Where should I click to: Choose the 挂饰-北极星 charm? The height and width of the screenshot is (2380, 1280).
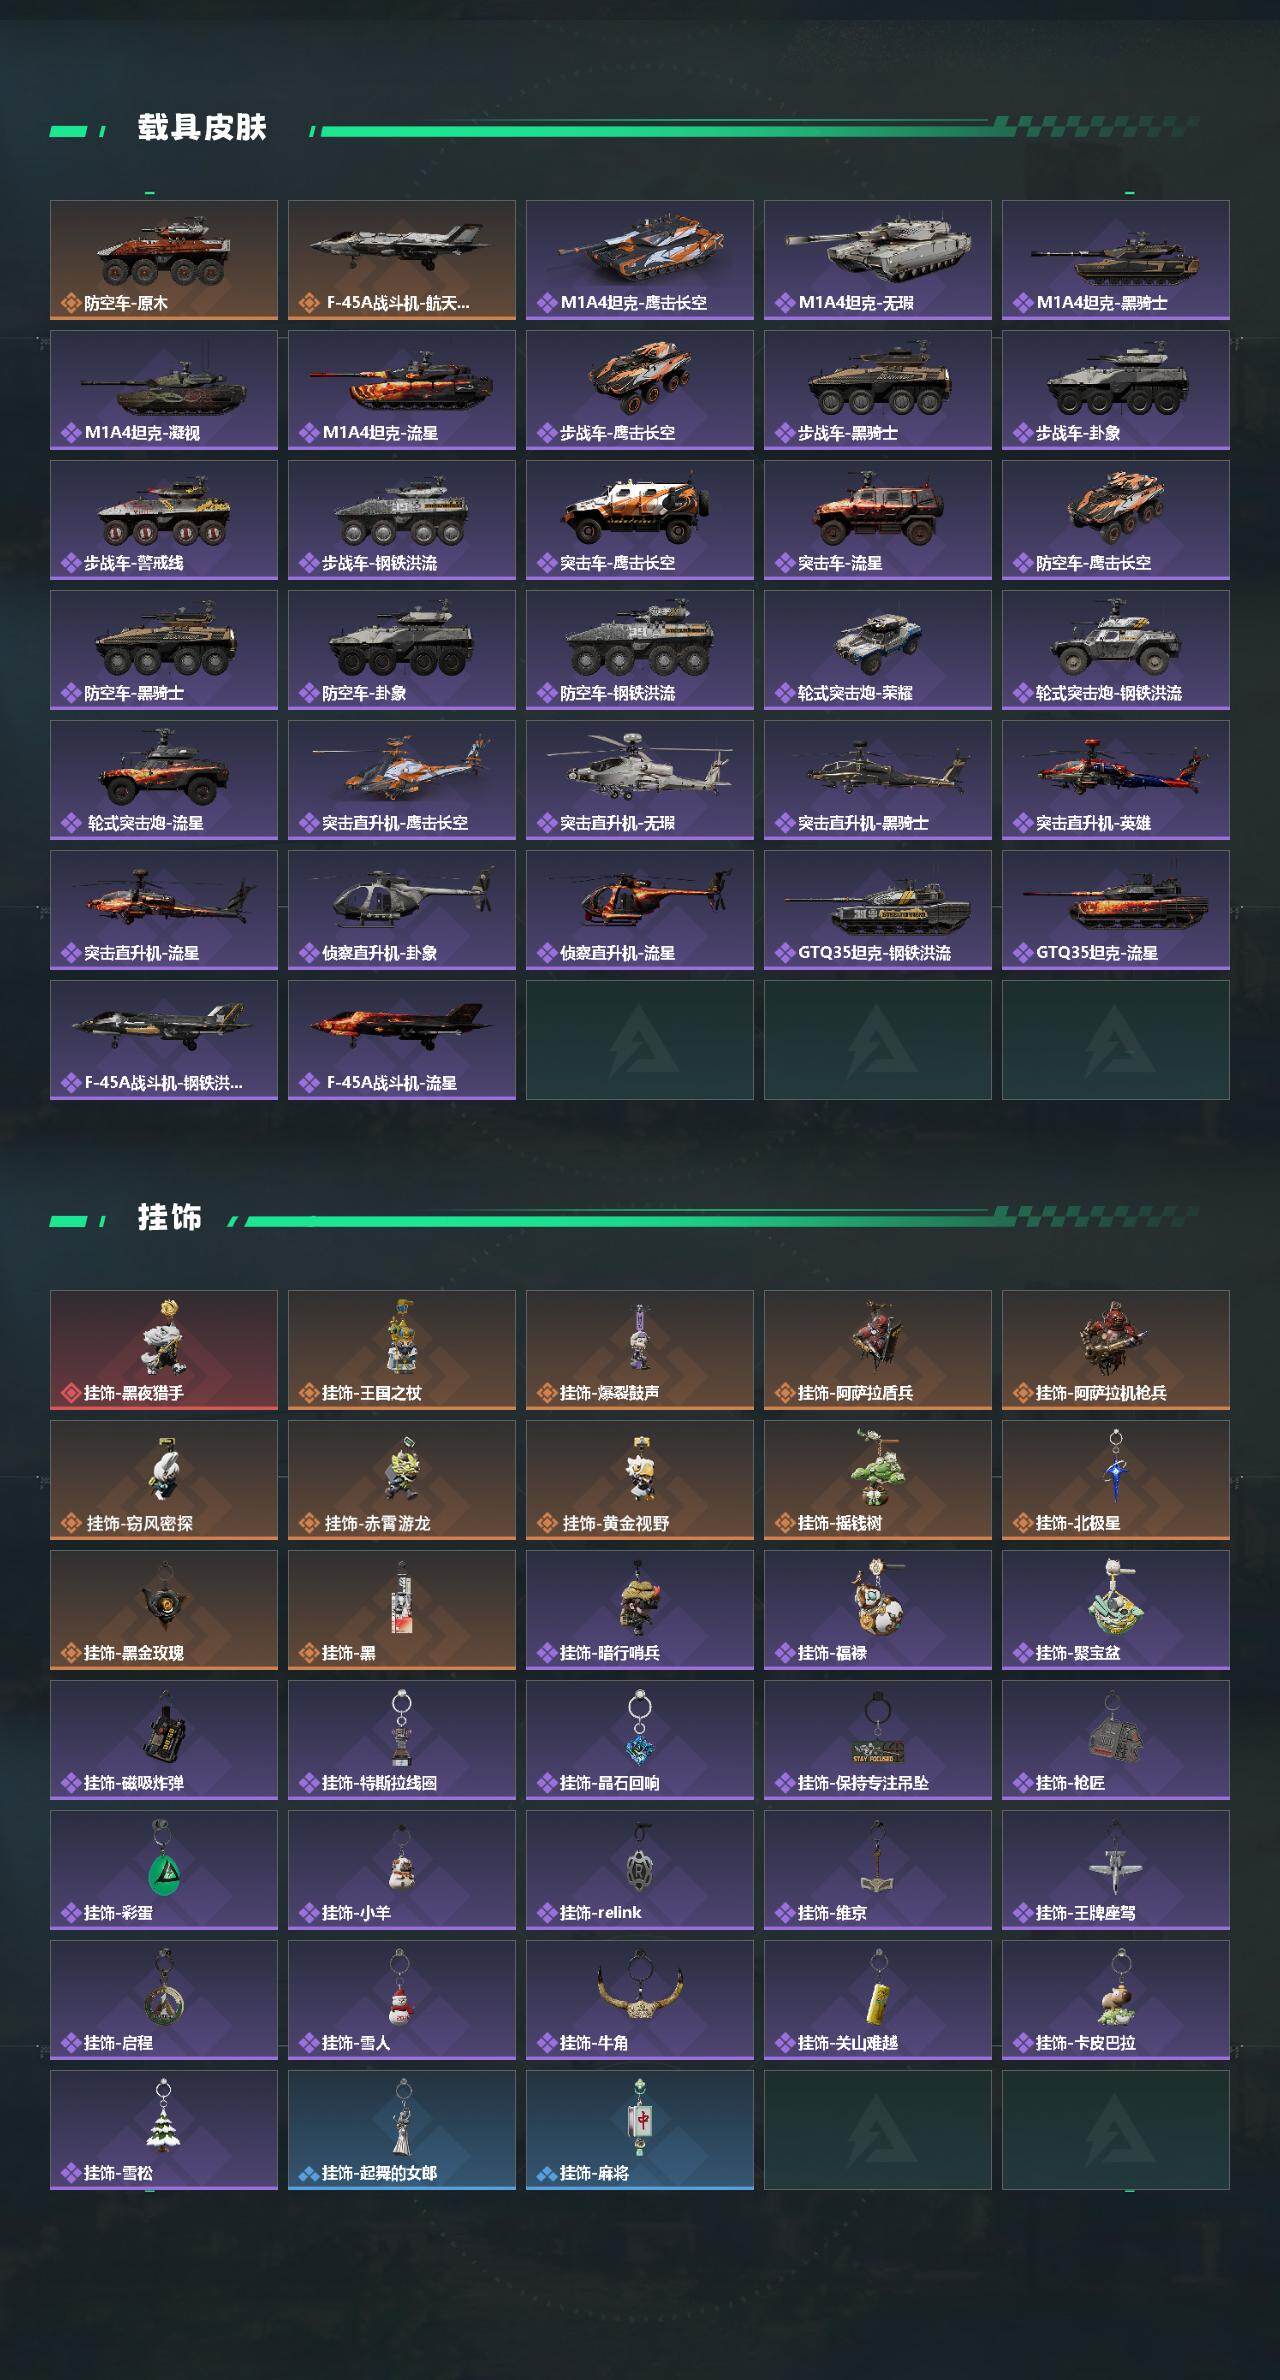click(x=1116, y=1480)
